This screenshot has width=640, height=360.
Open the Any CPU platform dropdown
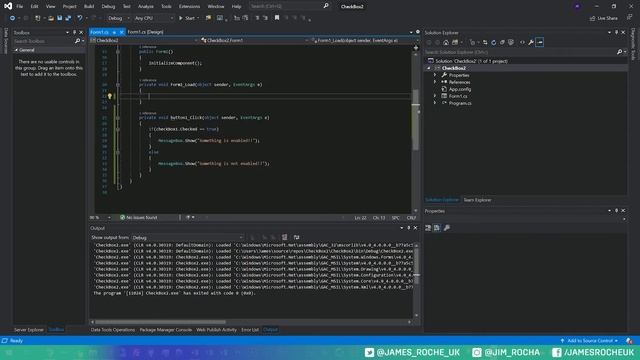[x=153, y=18]
